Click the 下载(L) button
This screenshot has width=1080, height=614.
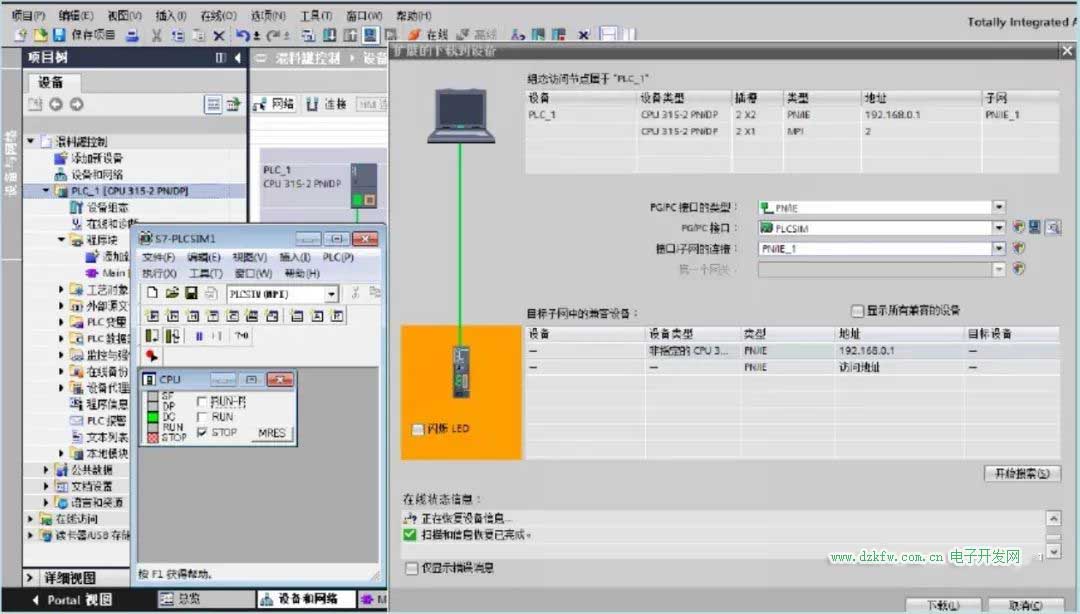[x=943, y=606]
